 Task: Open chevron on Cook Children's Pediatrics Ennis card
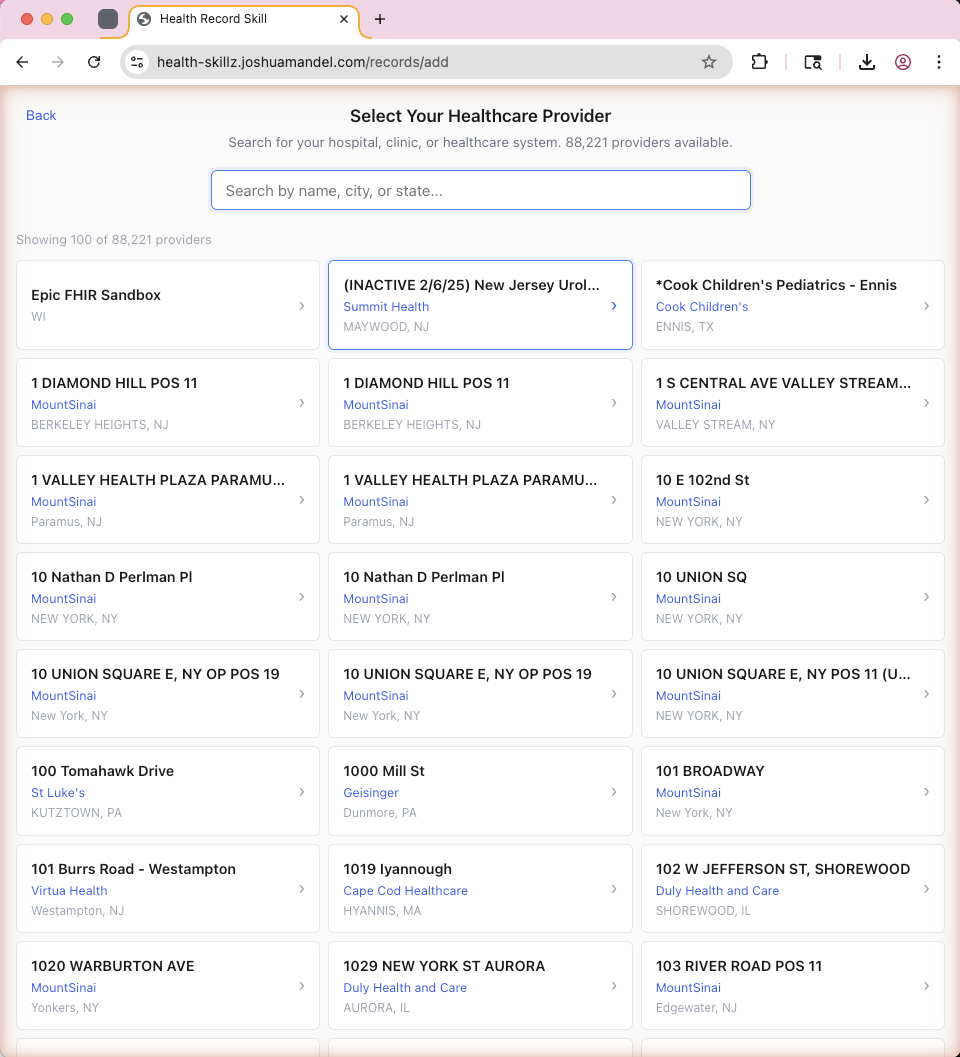tap(926, 305)
